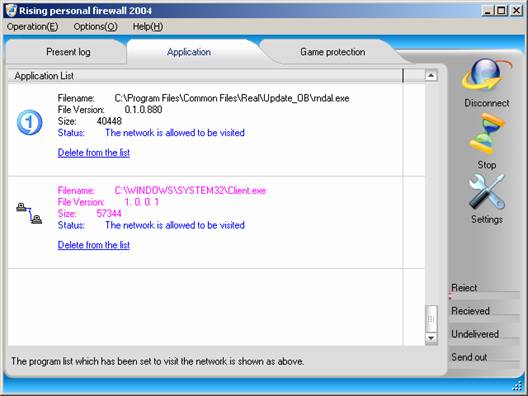
Task: Delete rndal.exe from the list
Action: (94, 153)
